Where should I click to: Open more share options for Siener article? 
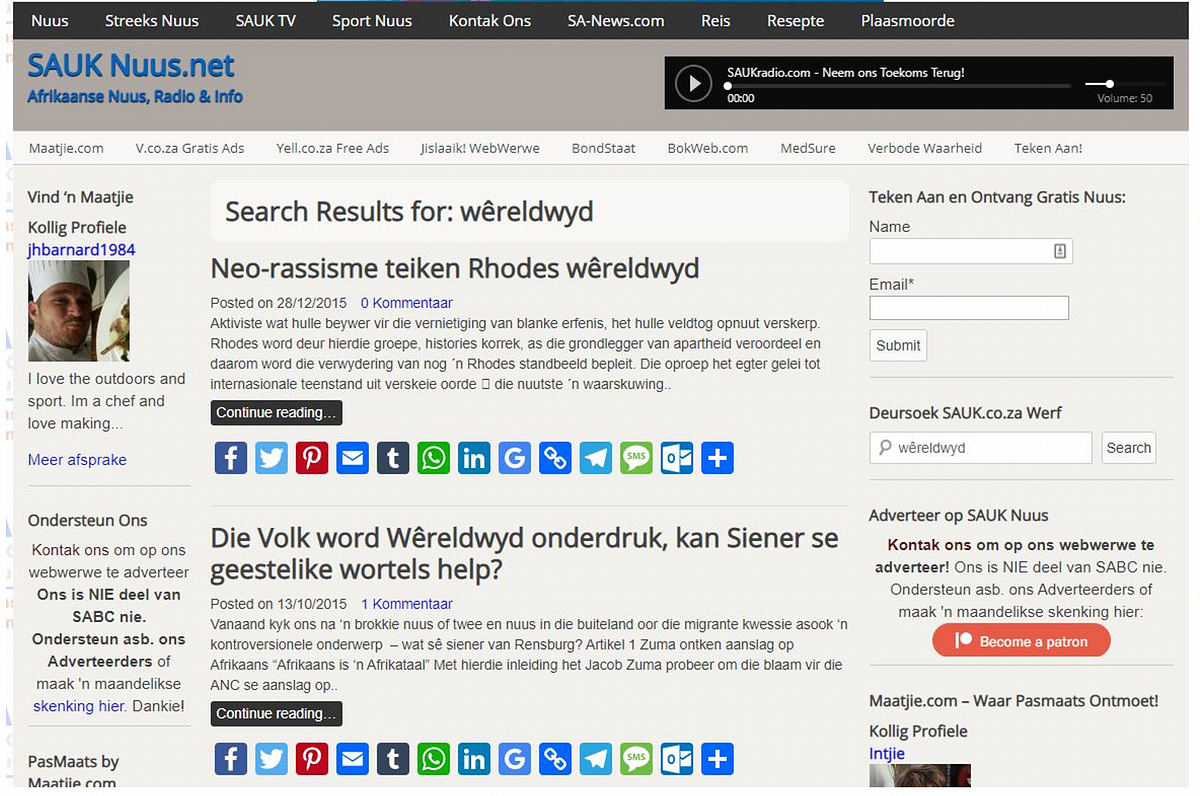click(717, 759)
